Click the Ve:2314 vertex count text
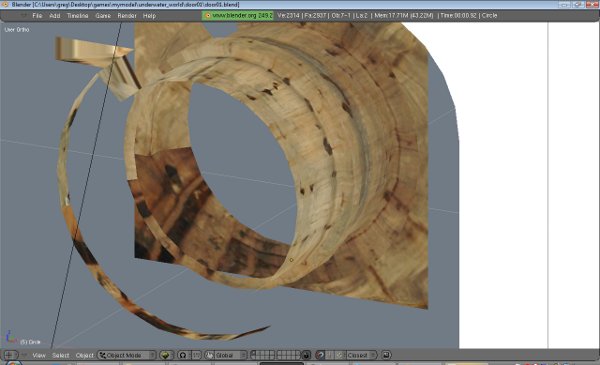Screen dimensions: 600x365 click(x=289, y=16)
